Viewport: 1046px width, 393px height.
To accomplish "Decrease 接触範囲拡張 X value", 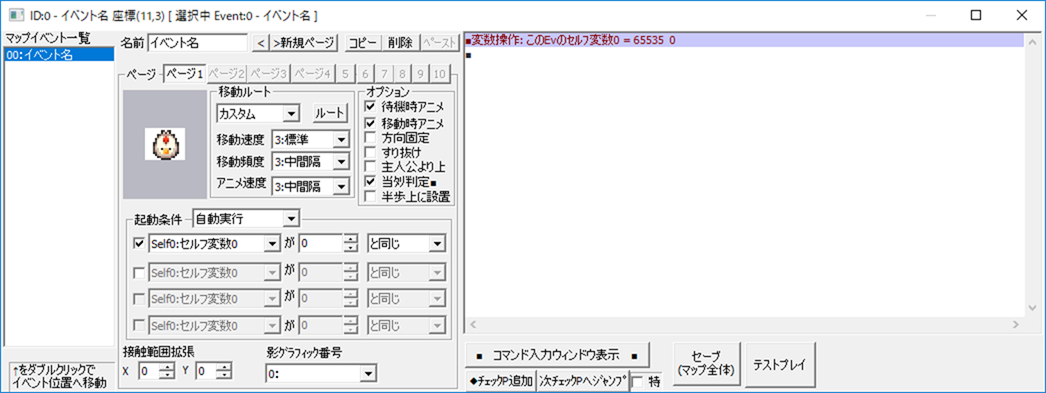I will tap(167, 374).
